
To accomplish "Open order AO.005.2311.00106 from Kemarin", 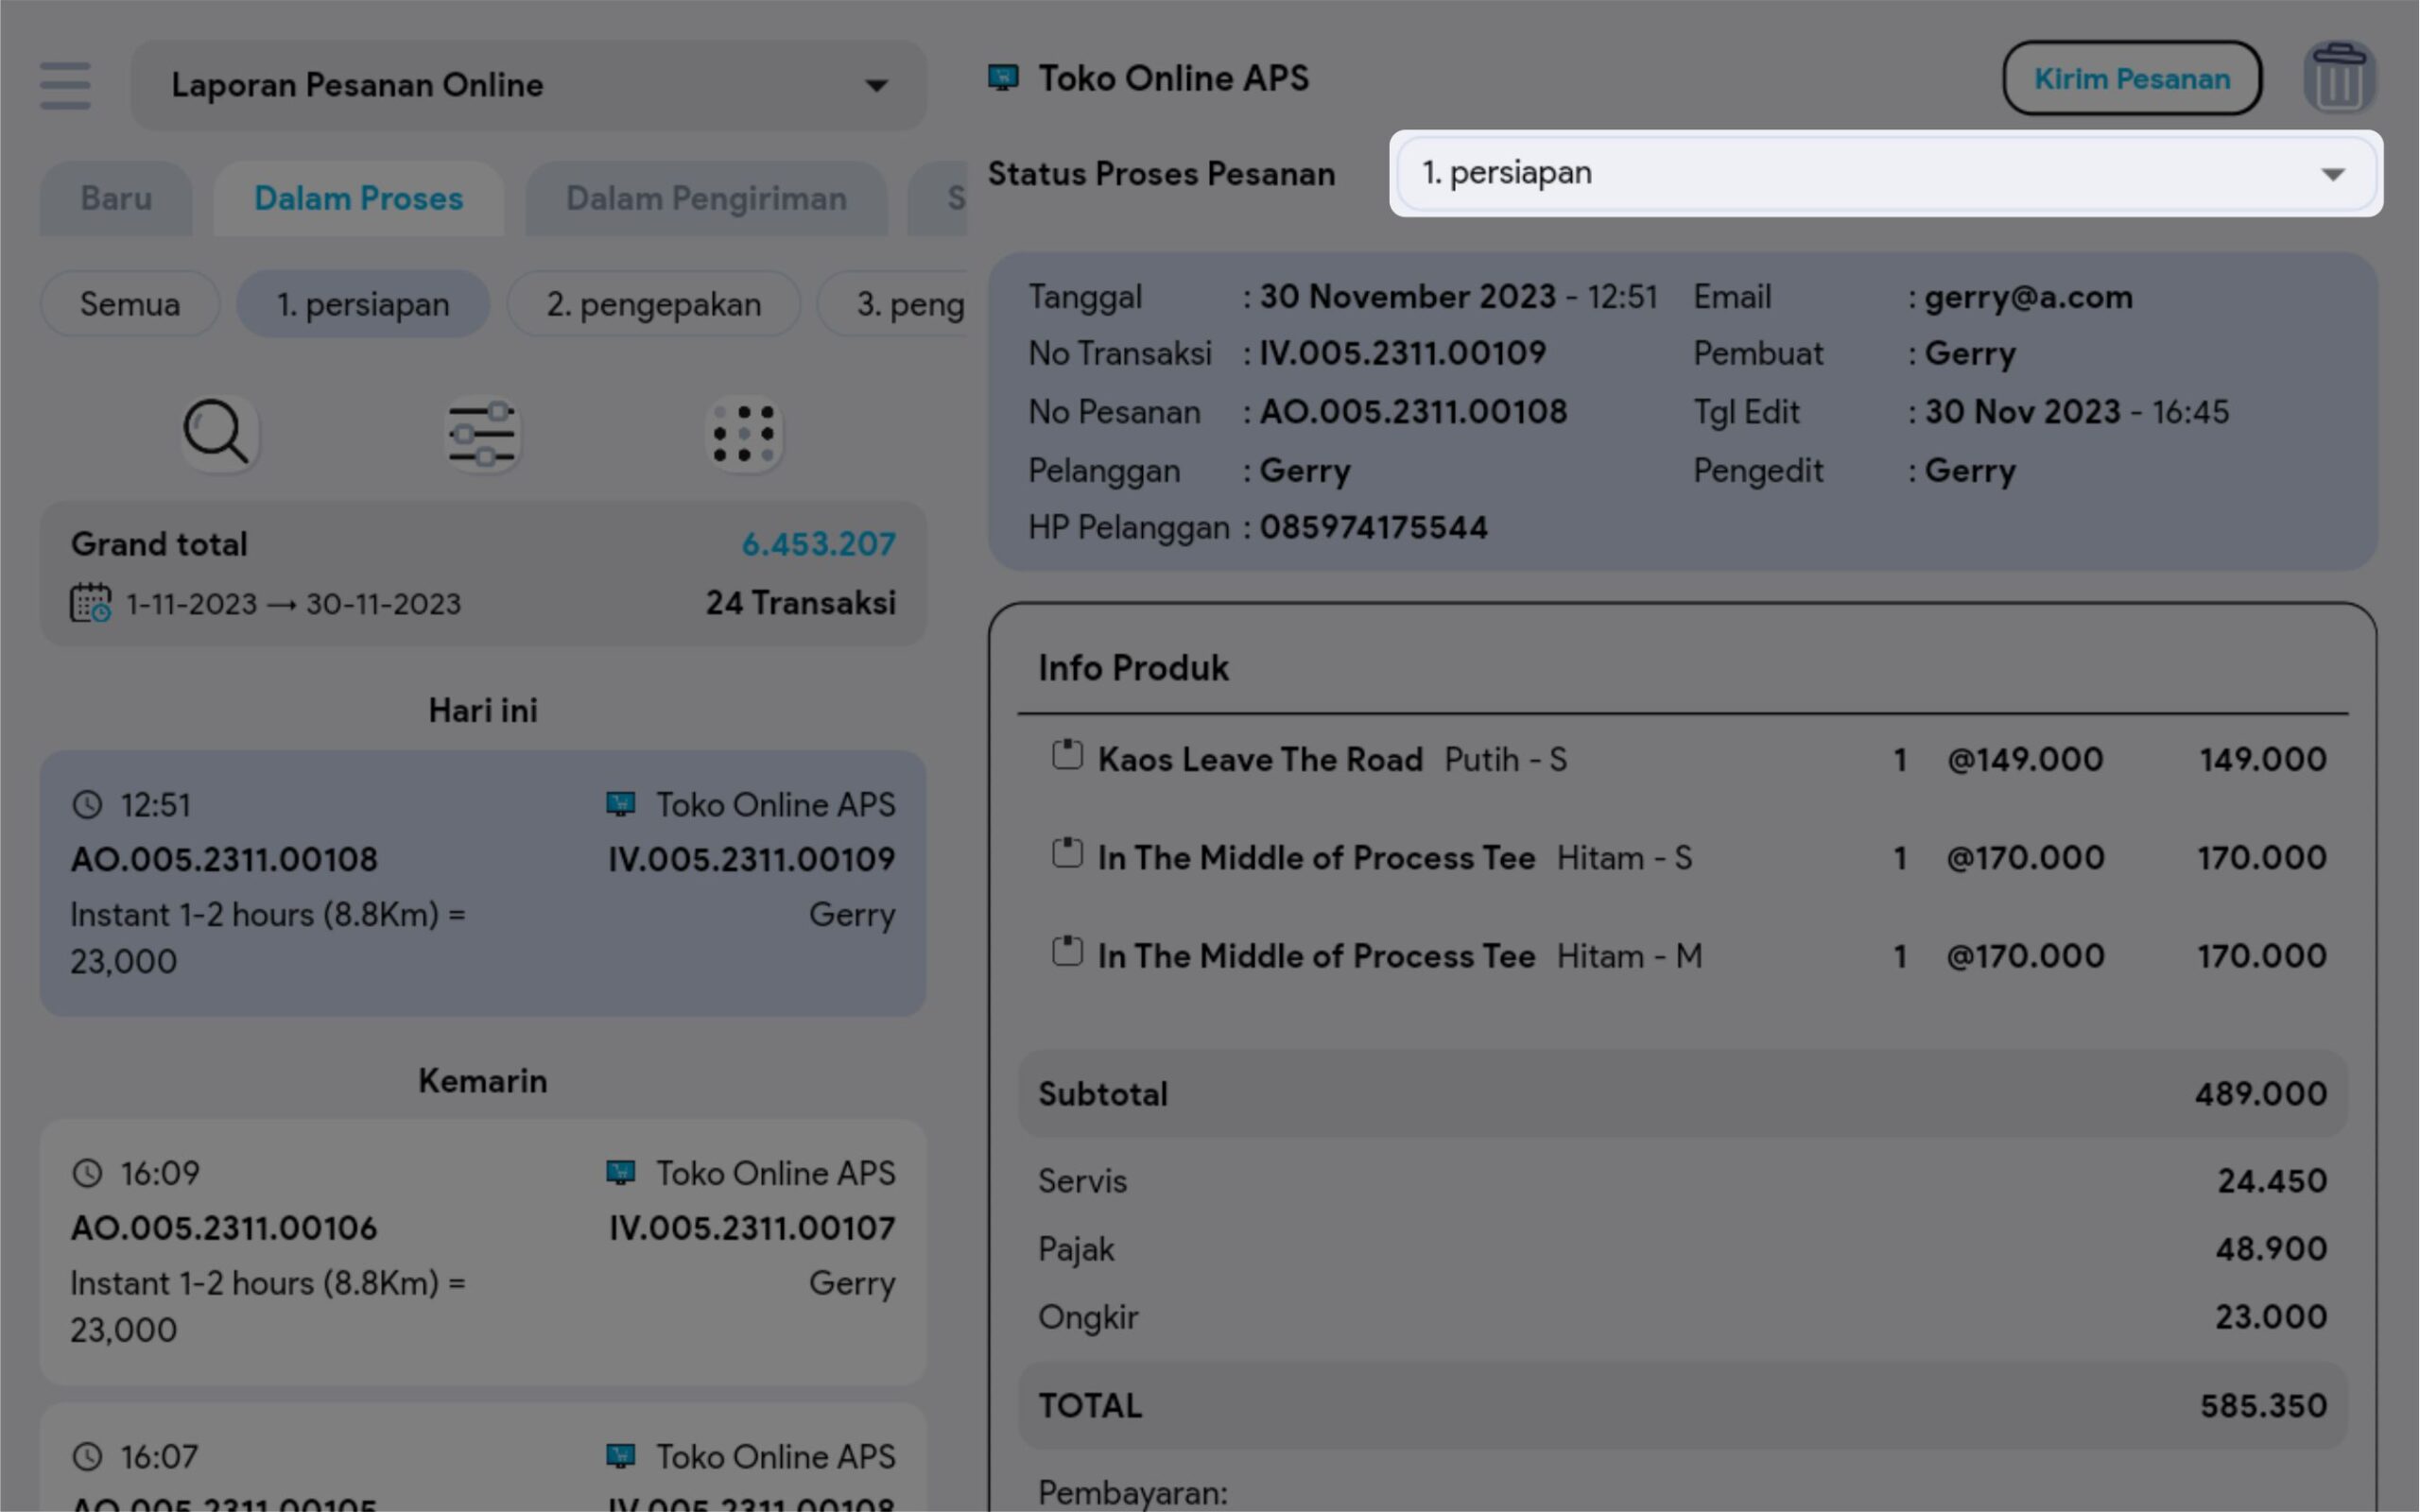I will click(482, 1250).
